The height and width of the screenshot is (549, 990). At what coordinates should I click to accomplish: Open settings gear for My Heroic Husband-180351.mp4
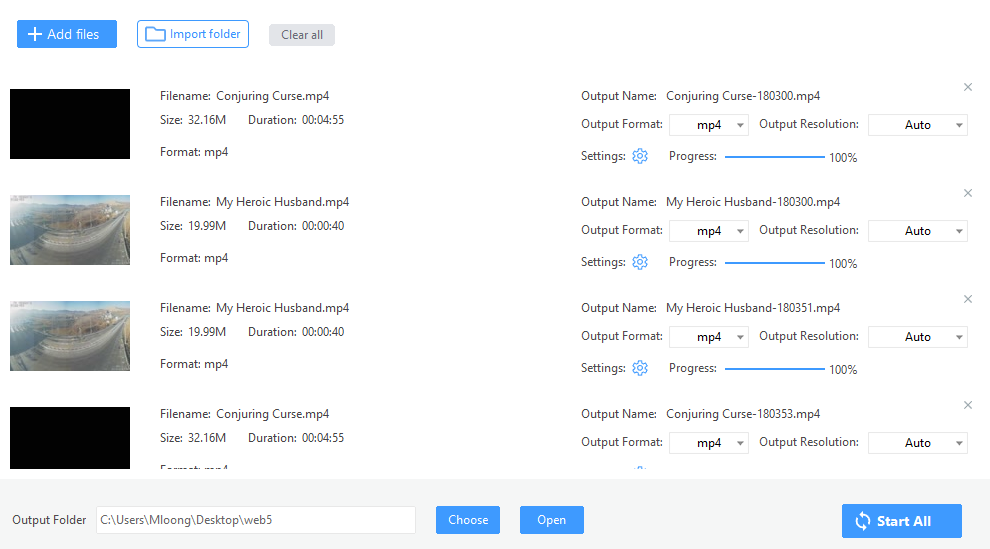pos(640,368)
